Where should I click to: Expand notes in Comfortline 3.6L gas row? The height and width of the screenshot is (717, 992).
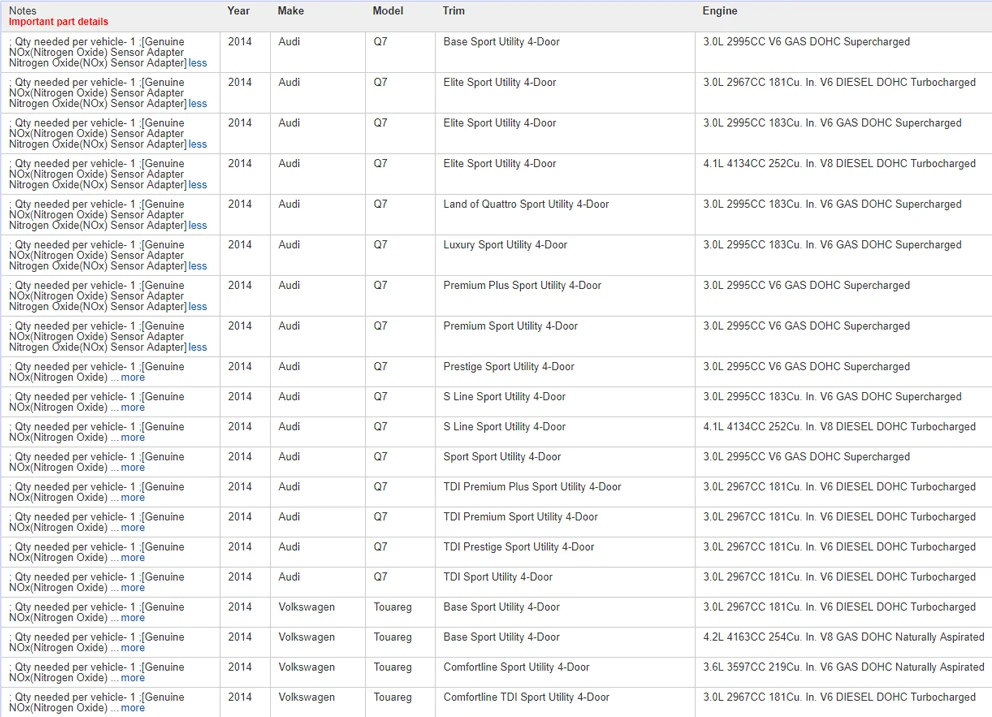[133, 678]
